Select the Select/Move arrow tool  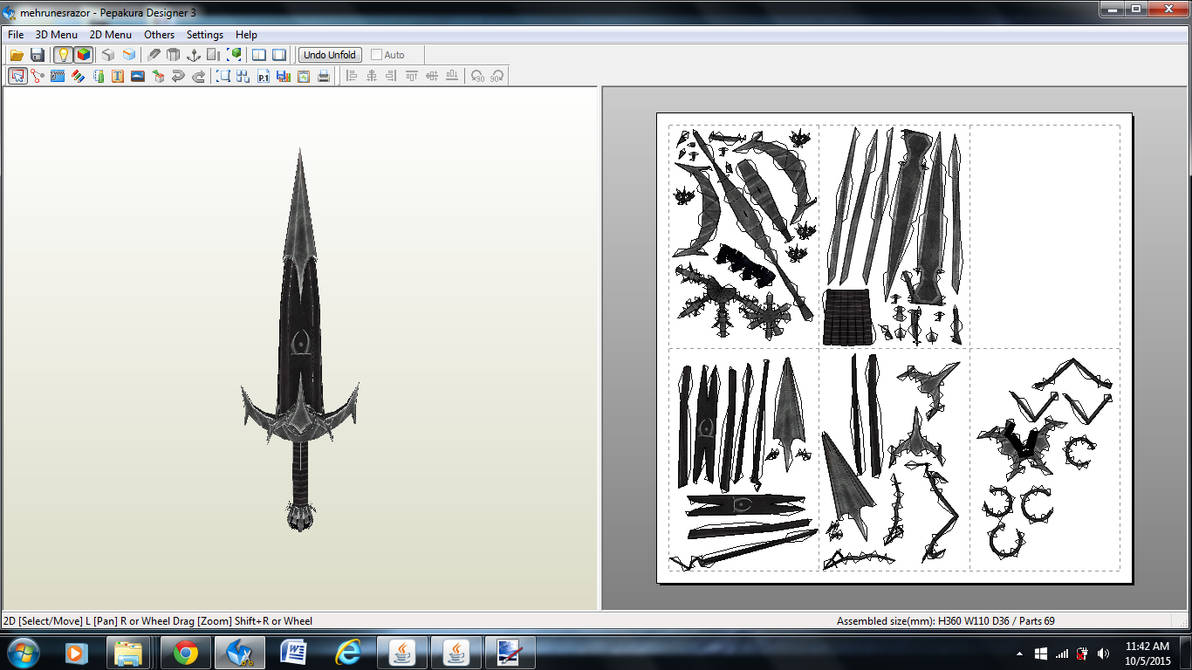[17, 76]
